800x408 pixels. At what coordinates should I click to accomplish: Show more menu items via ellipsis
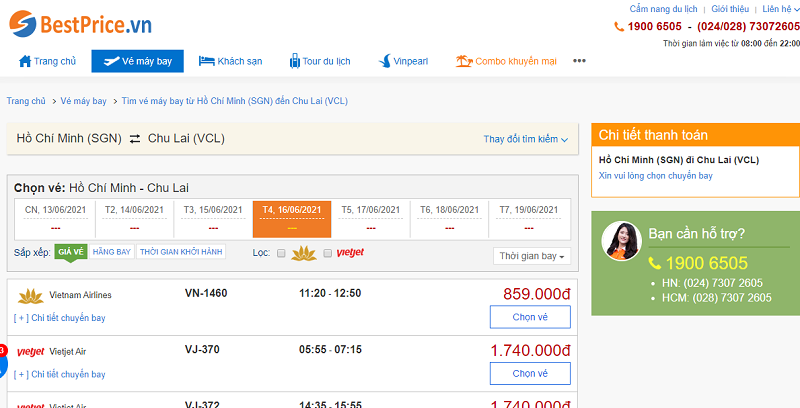coord(579,61)
